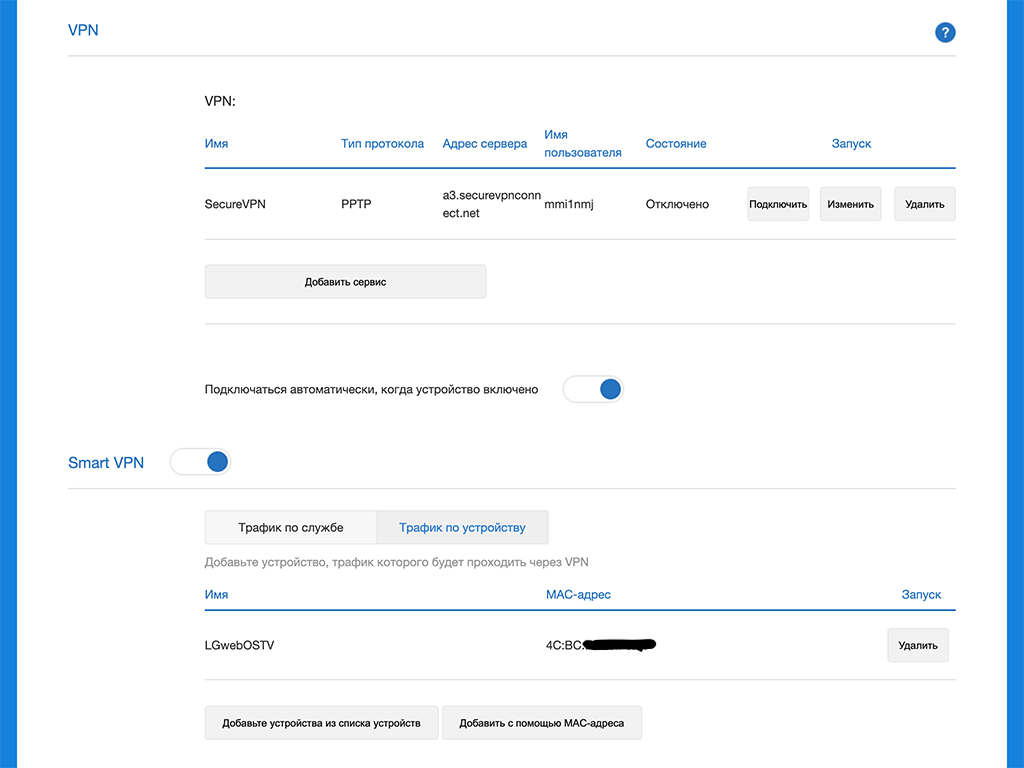Select the SecureVPN name in the table
Viewport: 1024px width, 768px height.
click(x=235, y=204)
